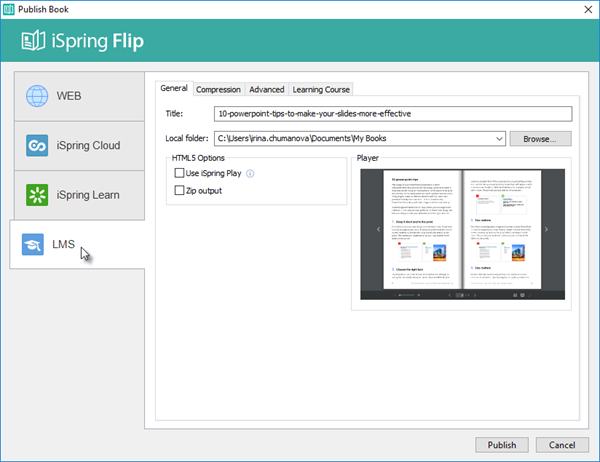Click the player preview thumbnail
The image size is (600, 462).
[x=462, y=234]
